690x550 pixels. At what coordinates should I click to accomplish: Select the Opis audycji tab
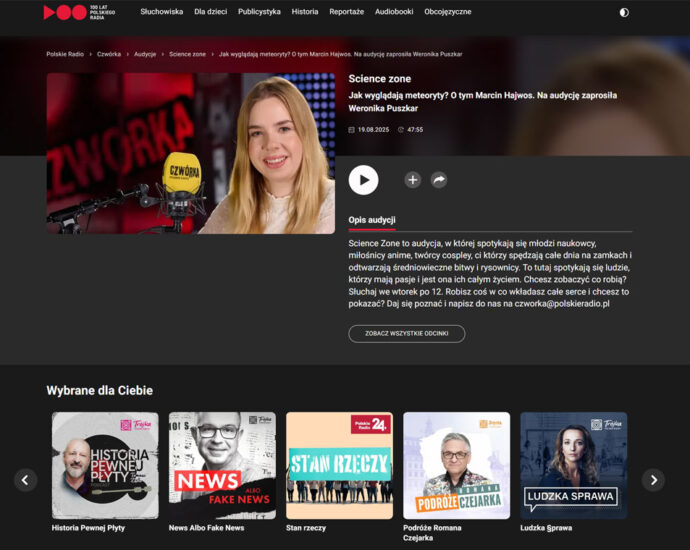point(372,220)
